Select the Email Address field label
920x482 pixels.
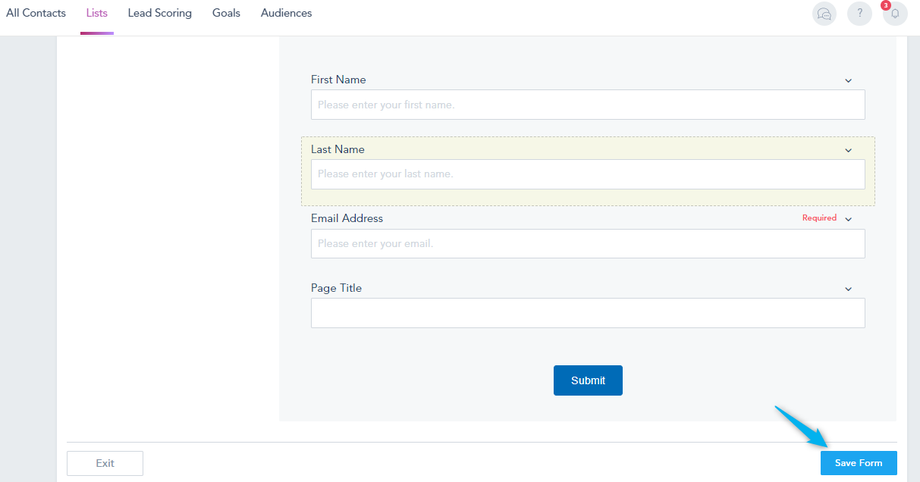coord(347,218)
